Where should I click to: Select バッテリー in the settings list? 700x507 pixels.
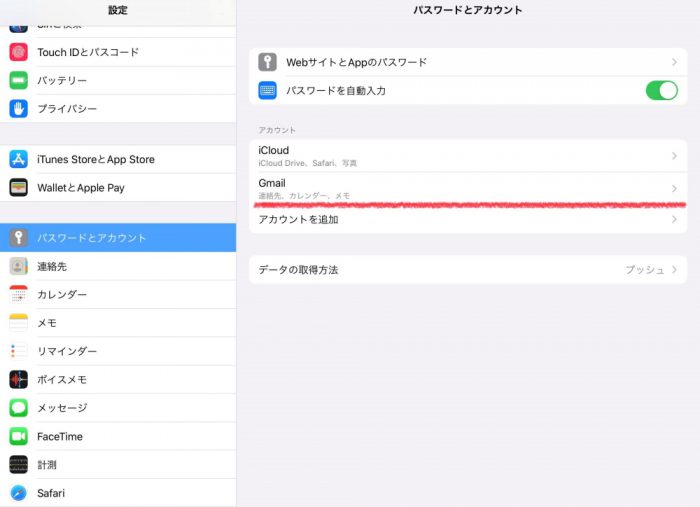click(118, 80)
